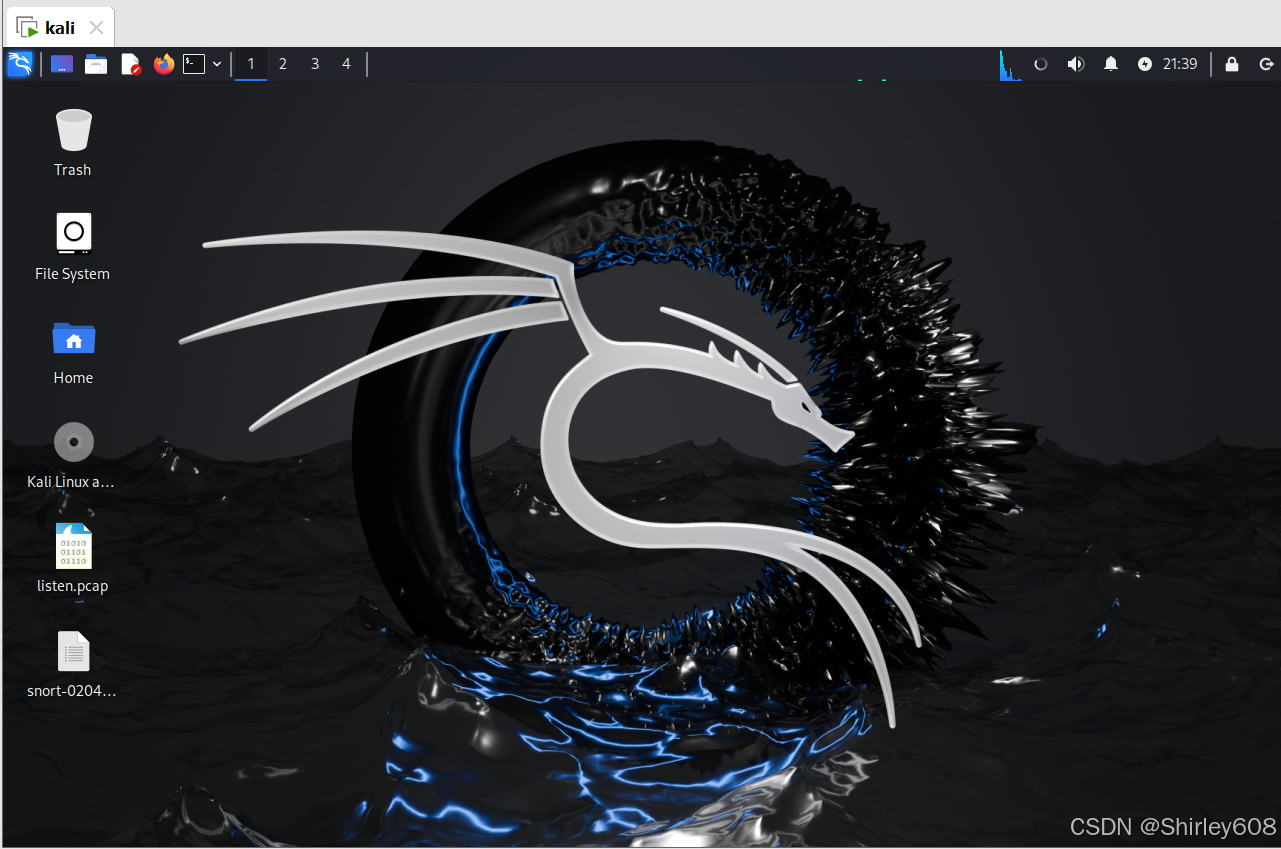Switch to workspace 1
The width and height of the screenshot is (1281, 849).
click(251, 64)
